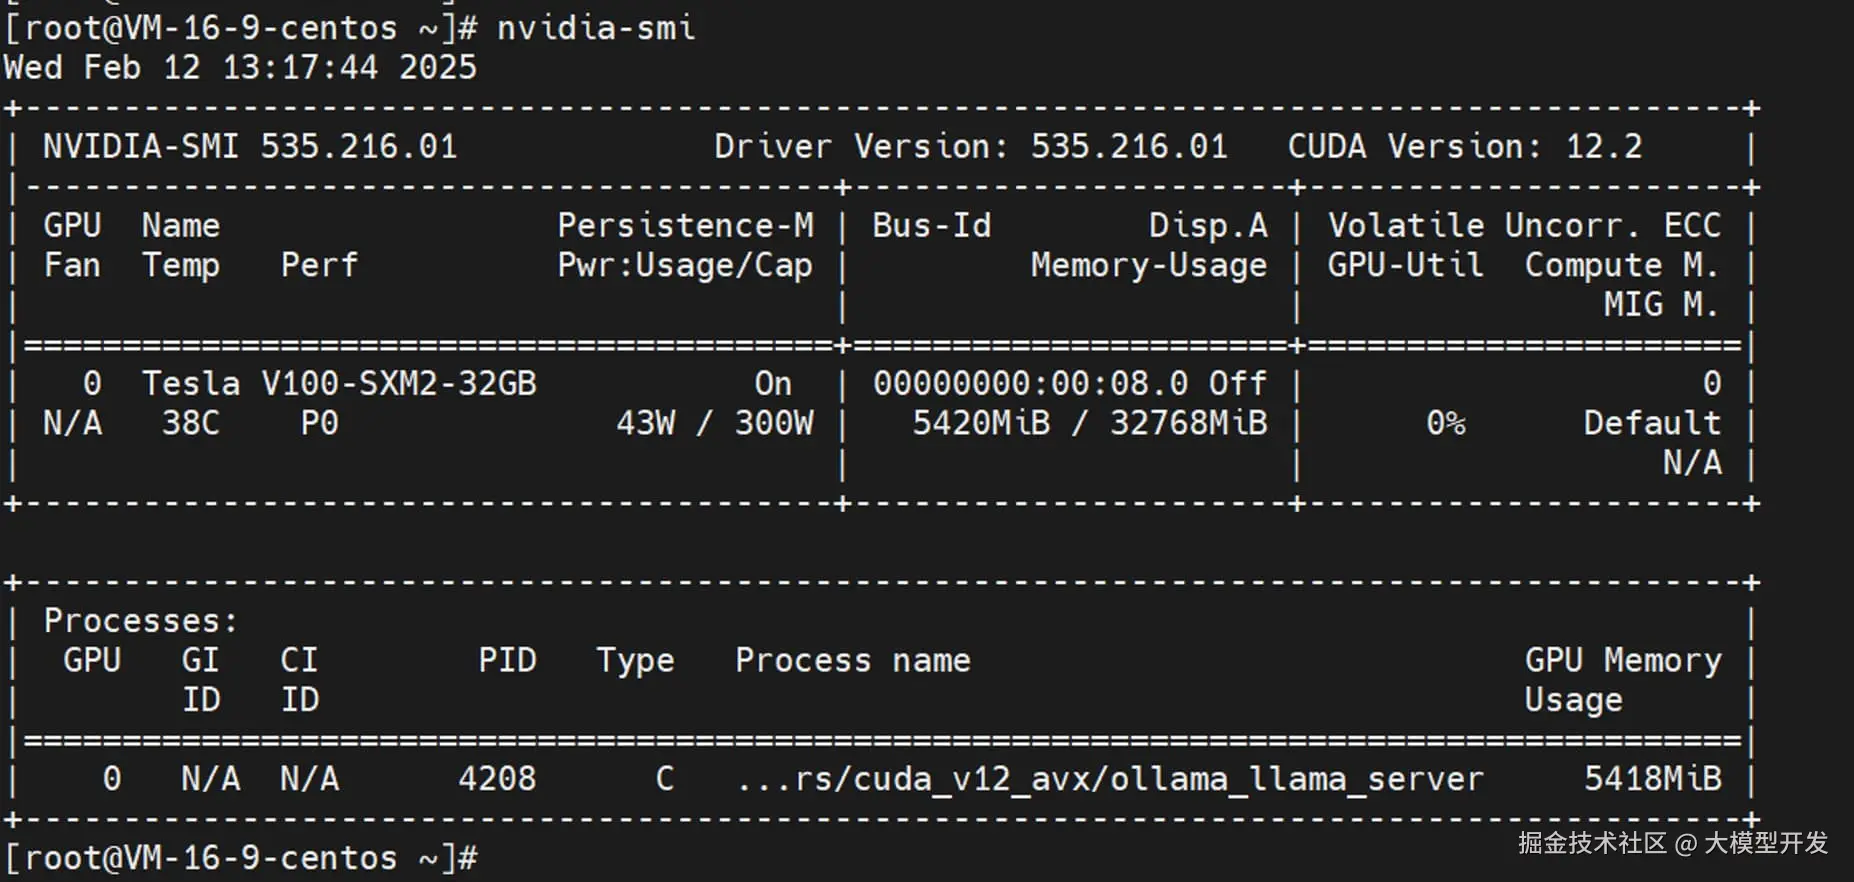This screenshot has width=1854, height=882.
Task: Click the bottom shell prompt line
Action: 240,857
